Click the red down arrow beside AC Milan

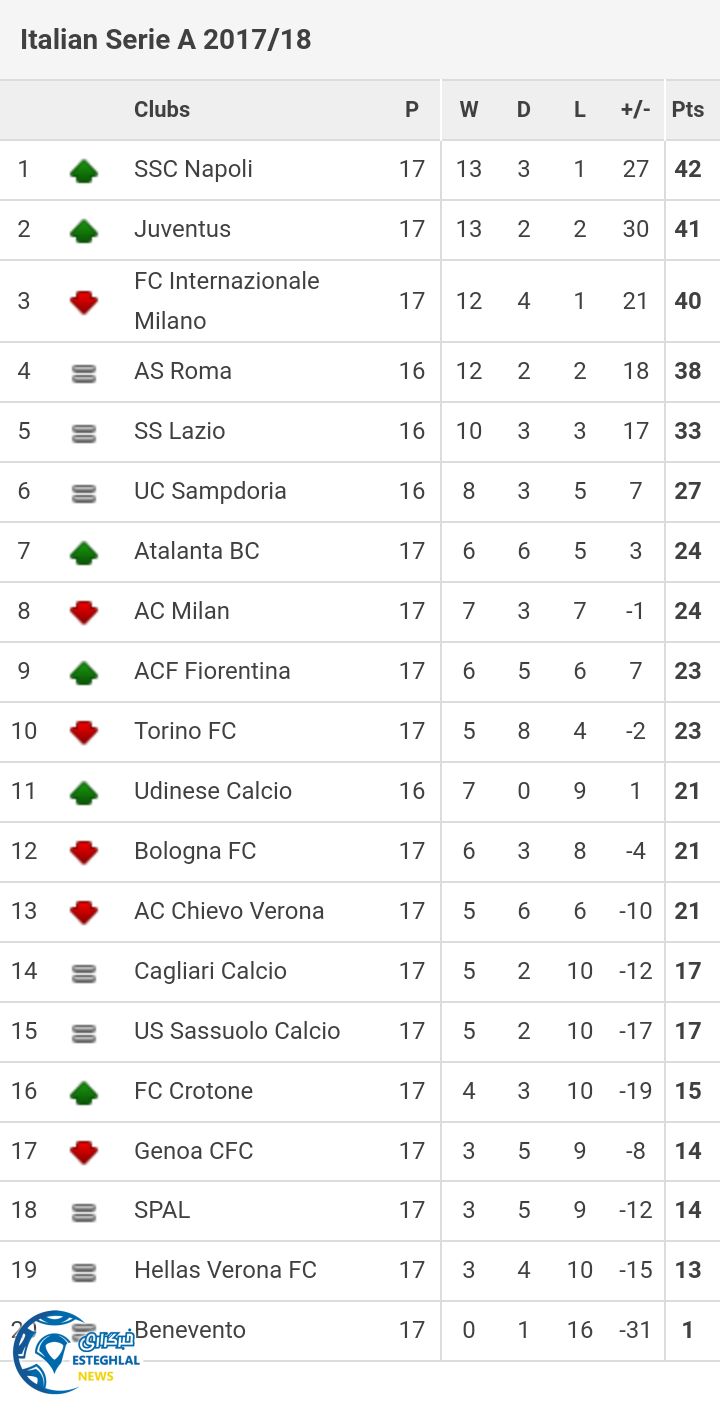(84, 612)
